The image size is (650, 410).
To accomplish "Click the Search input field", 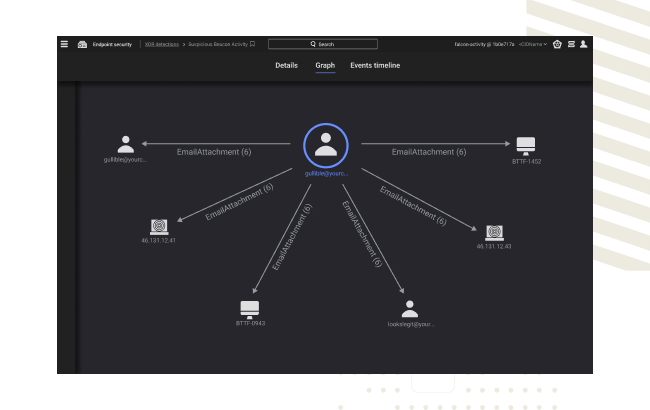I will 323,44.
